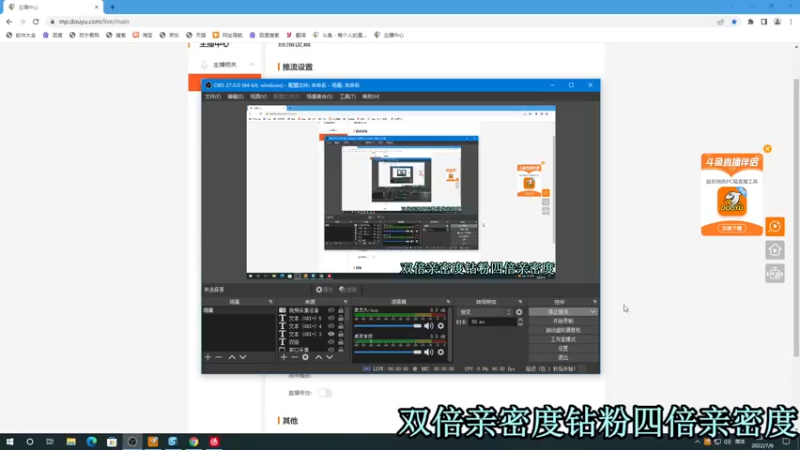Open scene transition properties gear

pos(519,312)
